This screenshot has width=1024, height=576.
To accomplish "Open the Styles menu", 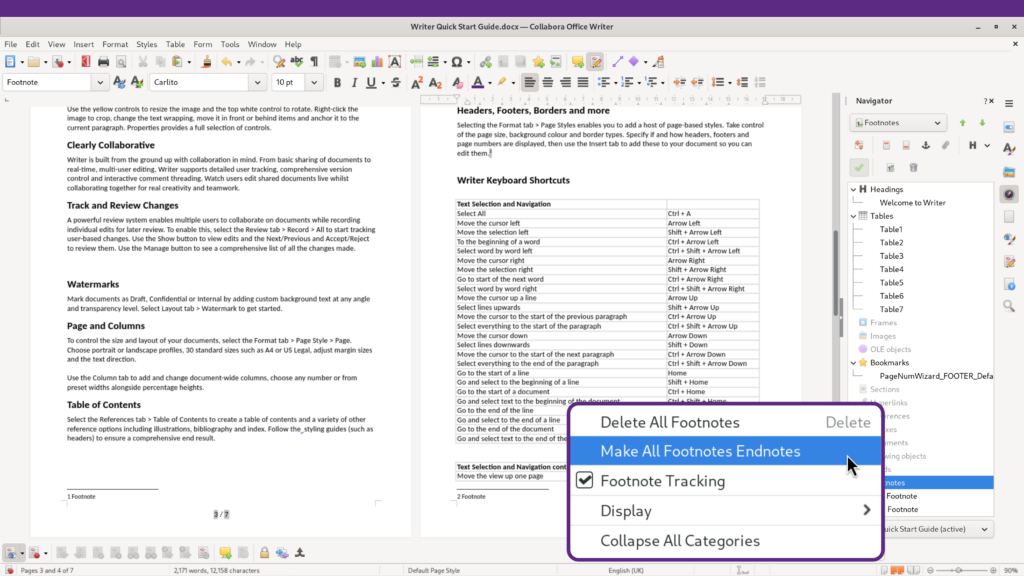I will [146, 44].
